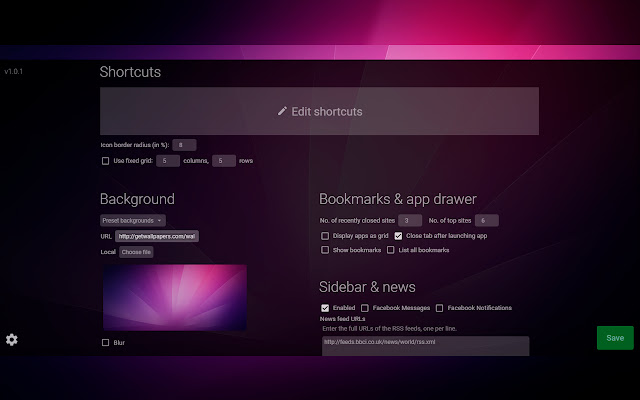Click the Background section heading
Viewport: 640px width, 400px height.
coord(137,199)
